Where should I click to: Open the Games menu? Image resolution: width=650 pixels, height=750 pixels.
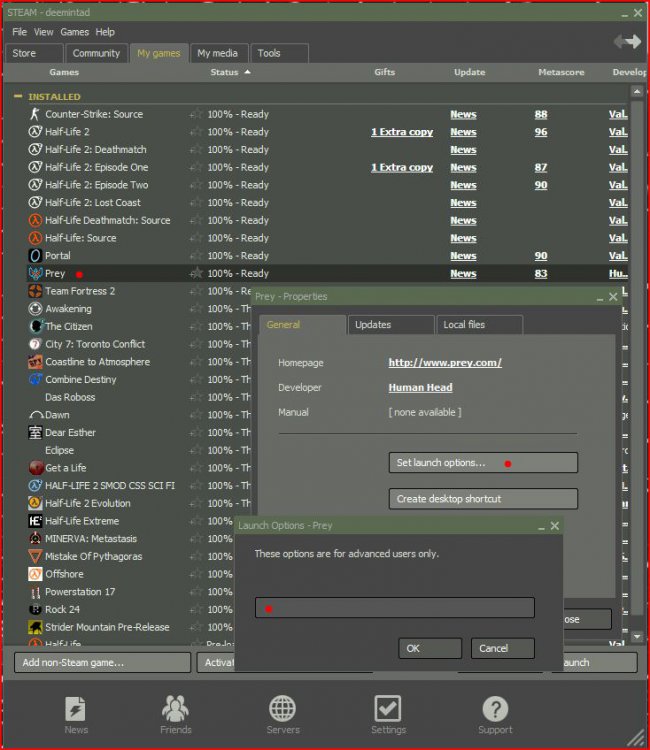tap(74, 32)
